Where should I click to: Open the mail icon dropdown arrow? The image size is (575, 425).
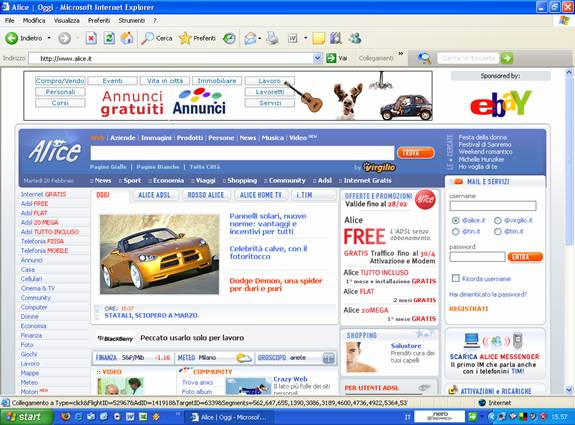260,38
